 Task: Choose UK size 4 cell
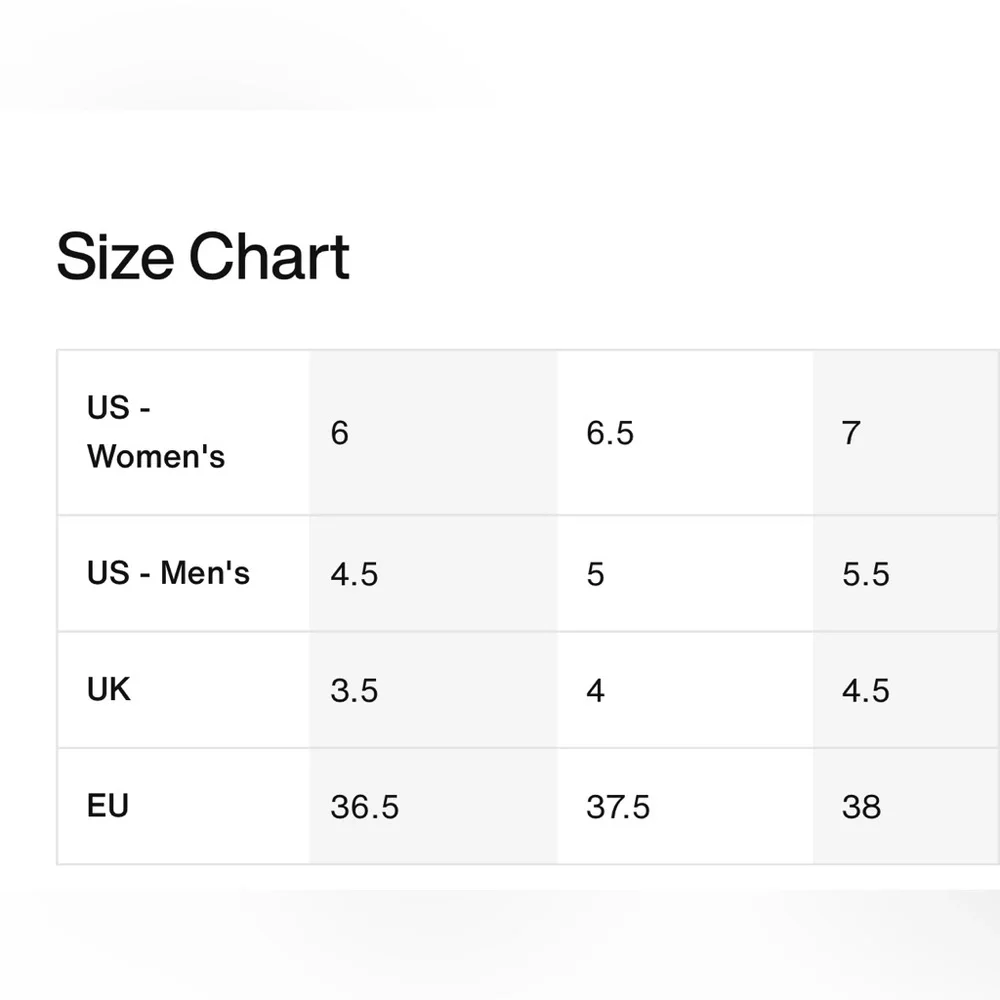[x=596, y=690]
